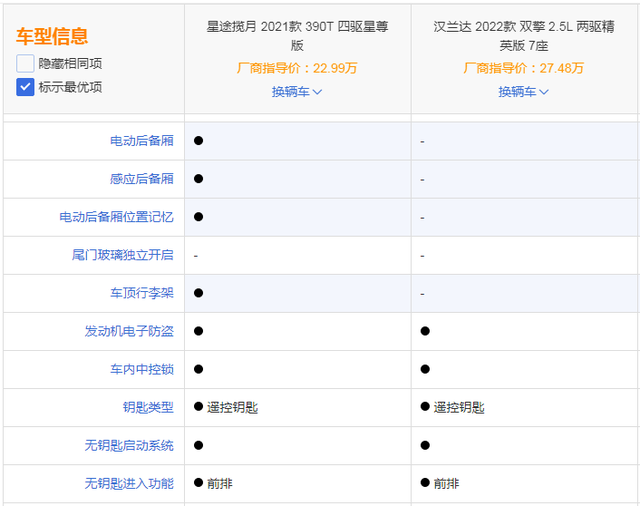
Task: Open the 车顶行李架 parameter link
Action: [141, 293]
